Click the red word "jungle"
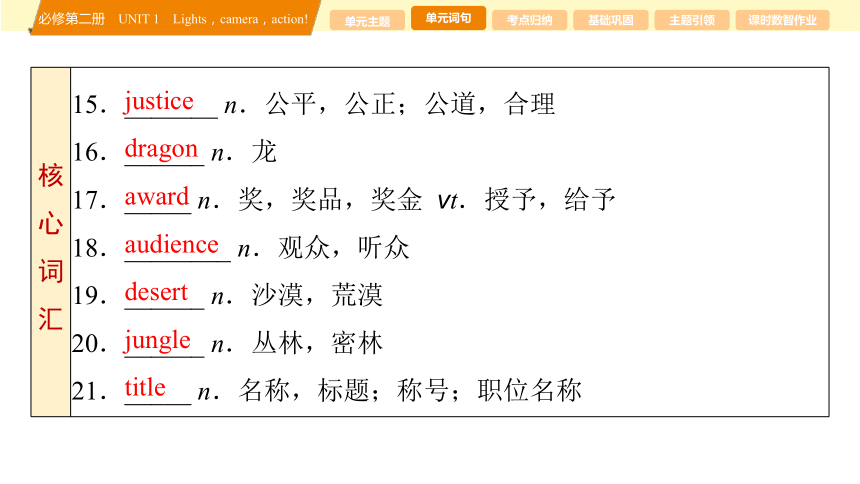Viewport: 860px width, 484px height. 157,341
